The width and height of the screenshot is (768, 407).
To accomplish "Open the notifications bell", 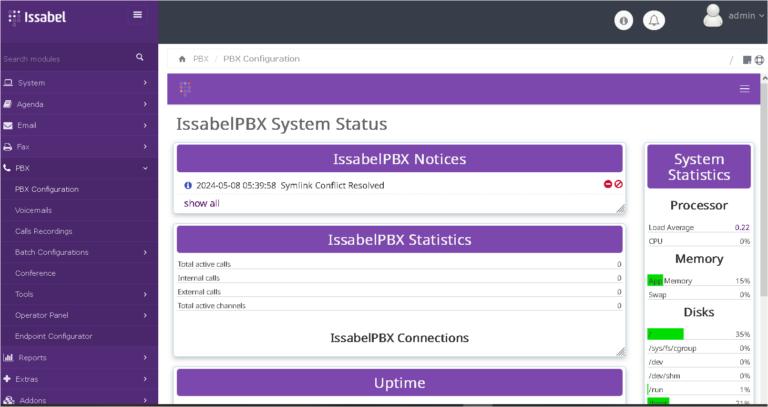I will click(x=654, y=20).
